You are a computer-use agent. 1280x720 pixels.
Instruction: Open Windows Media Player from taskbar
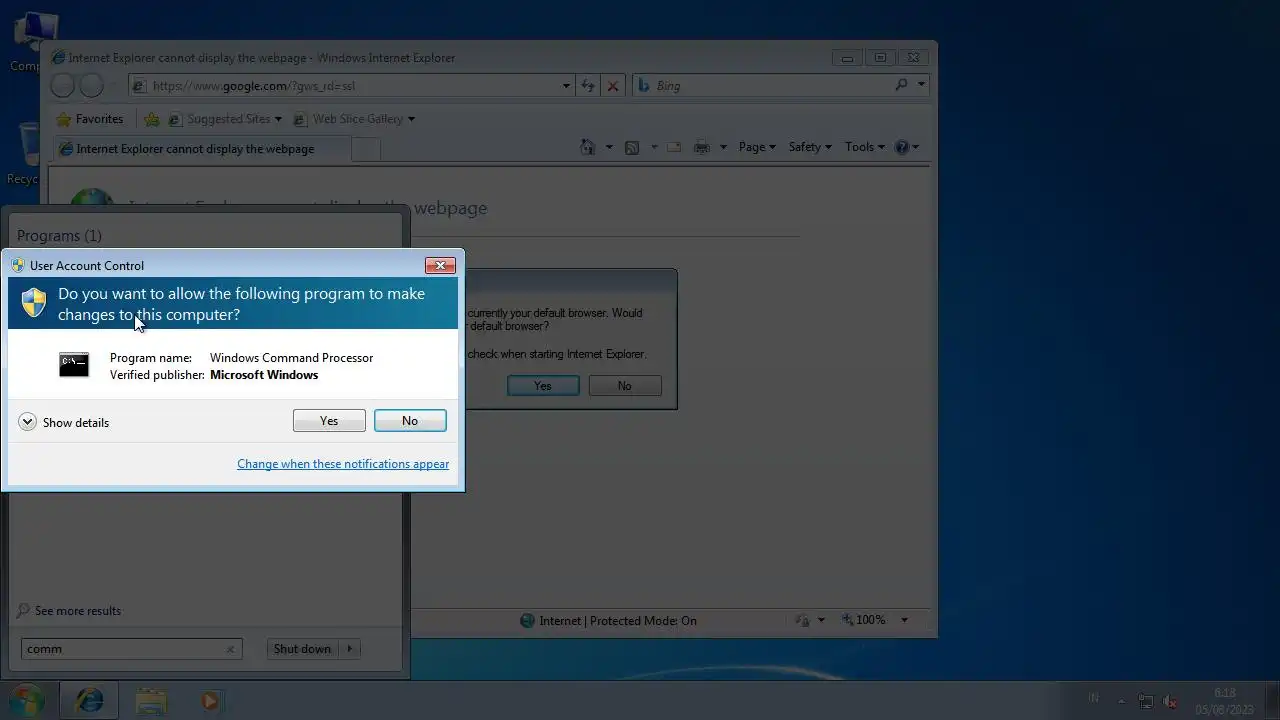point(210,701)
